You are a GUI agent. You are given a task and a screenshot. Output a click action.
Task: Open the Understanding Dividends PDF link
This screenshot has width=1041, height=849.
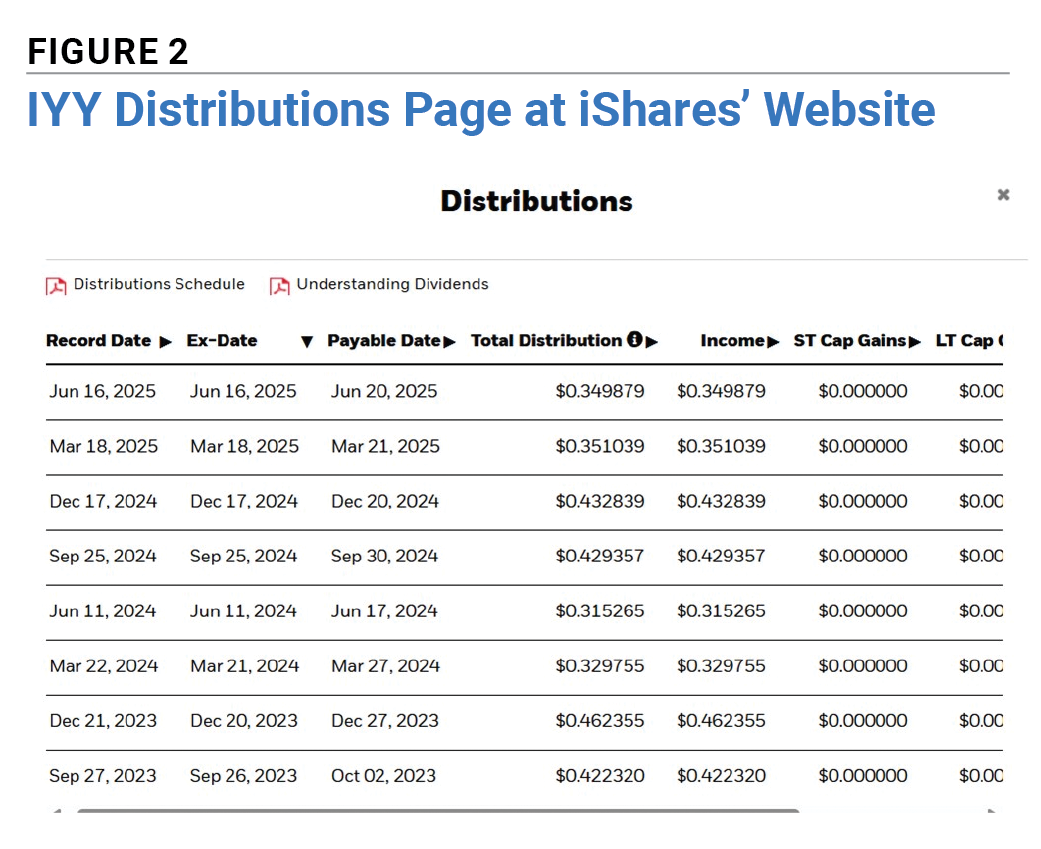pos(392,284)
